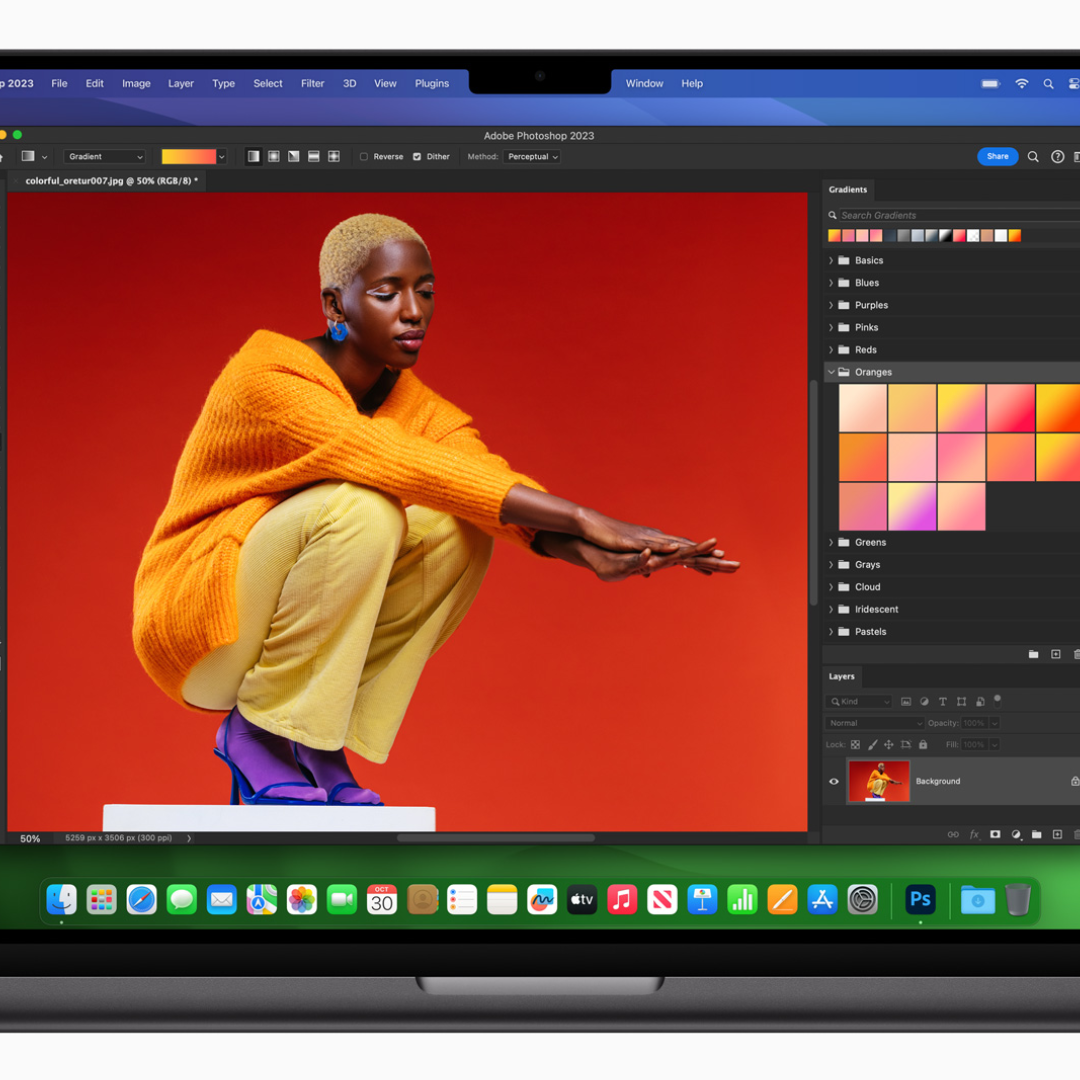Uncheck the Dither checkbox
Screen dimensions: 1080x1080
(417, 157)
